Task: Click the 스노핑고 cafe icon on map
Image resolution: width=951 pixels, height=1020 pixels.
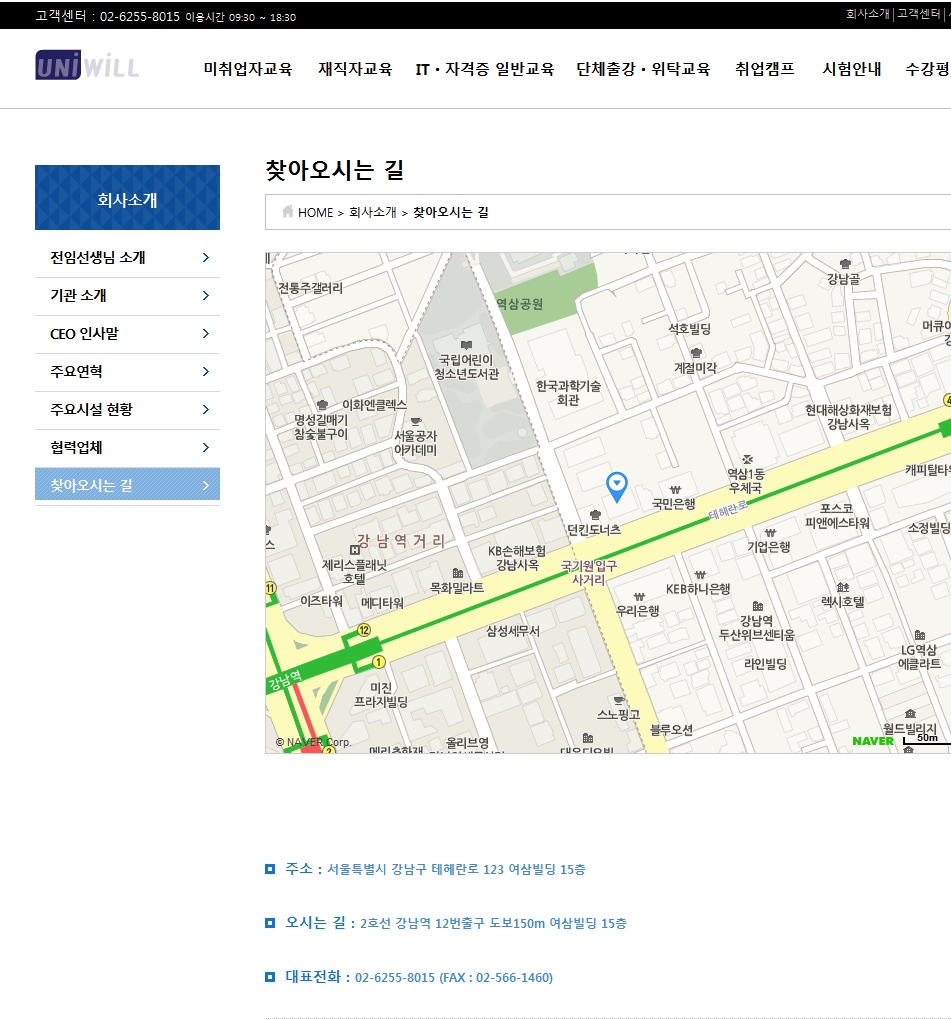Action: click(619, 700)
